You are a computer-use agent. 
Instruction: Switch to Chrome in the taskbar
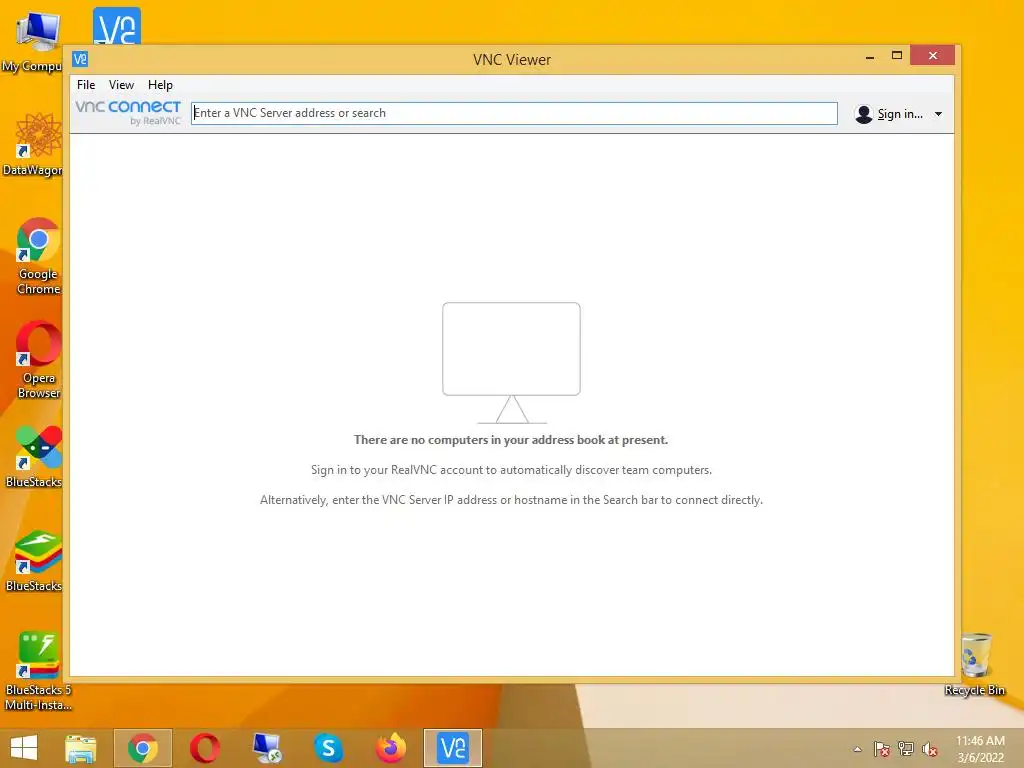click(x=142, y=748)
